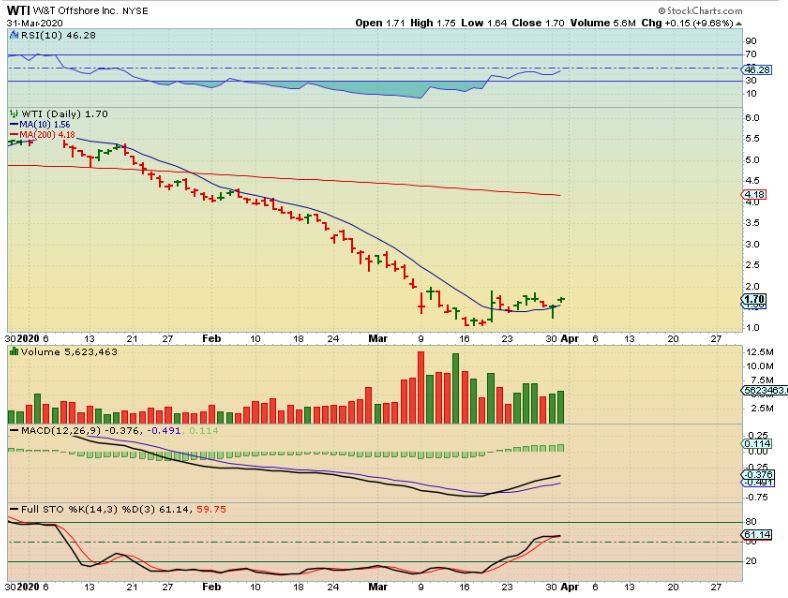This screenshot has width=788, height=598.
Task: Click the 61.14 stochastic axis tag
Action: [757, 535]
